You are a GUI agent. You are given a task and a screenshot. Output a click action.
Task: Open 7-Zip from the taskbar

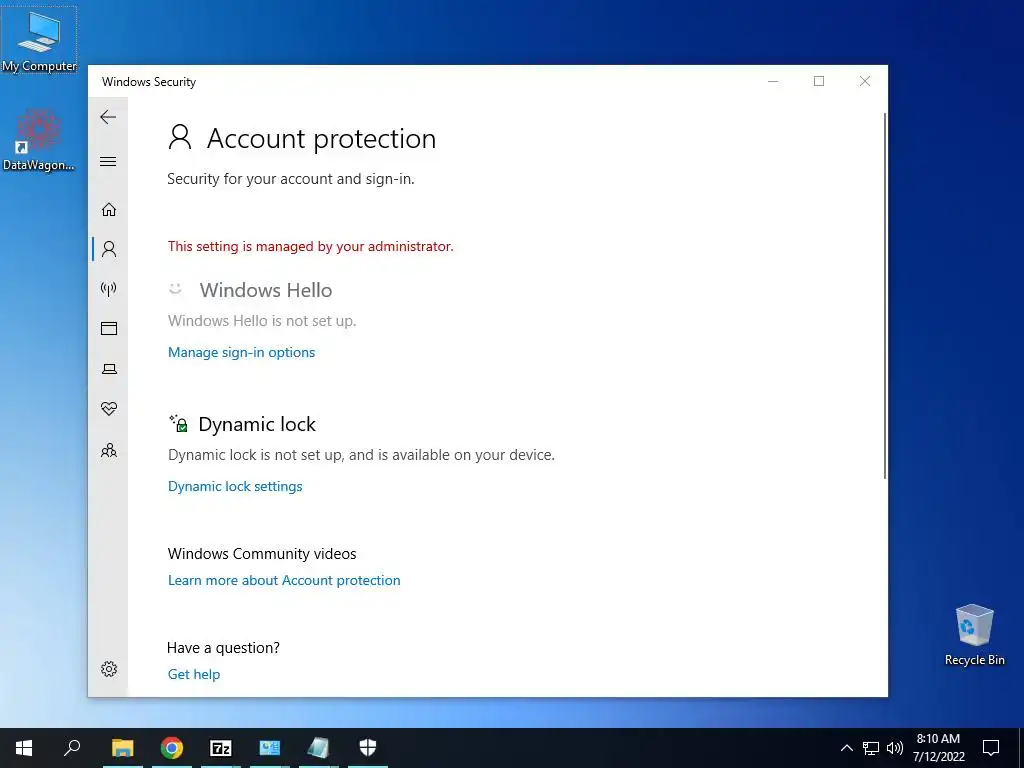click(x=221, y=748)
